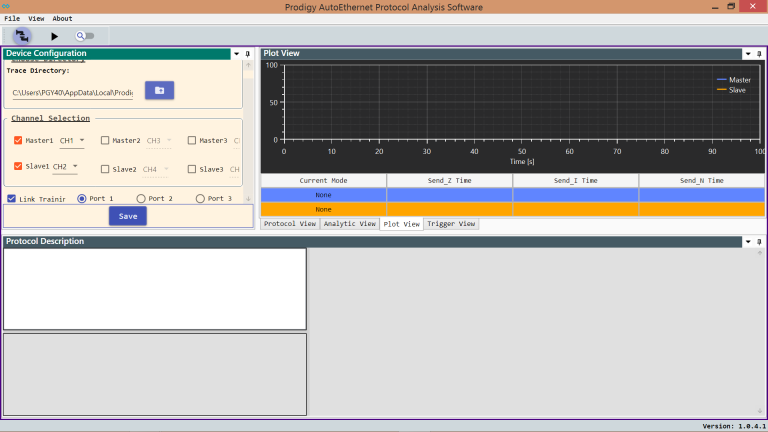Open the Slave1 CH2 channel dropdown

[x=65, y=167]
